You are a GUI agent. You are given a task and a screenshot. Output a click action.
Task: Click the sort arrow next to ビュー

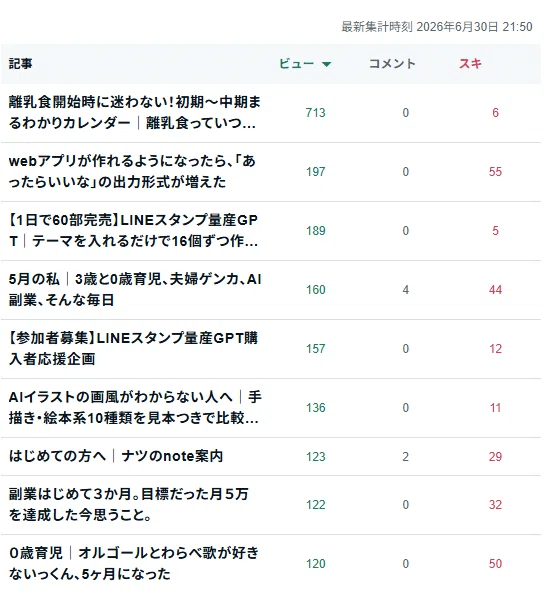(326, 64)
